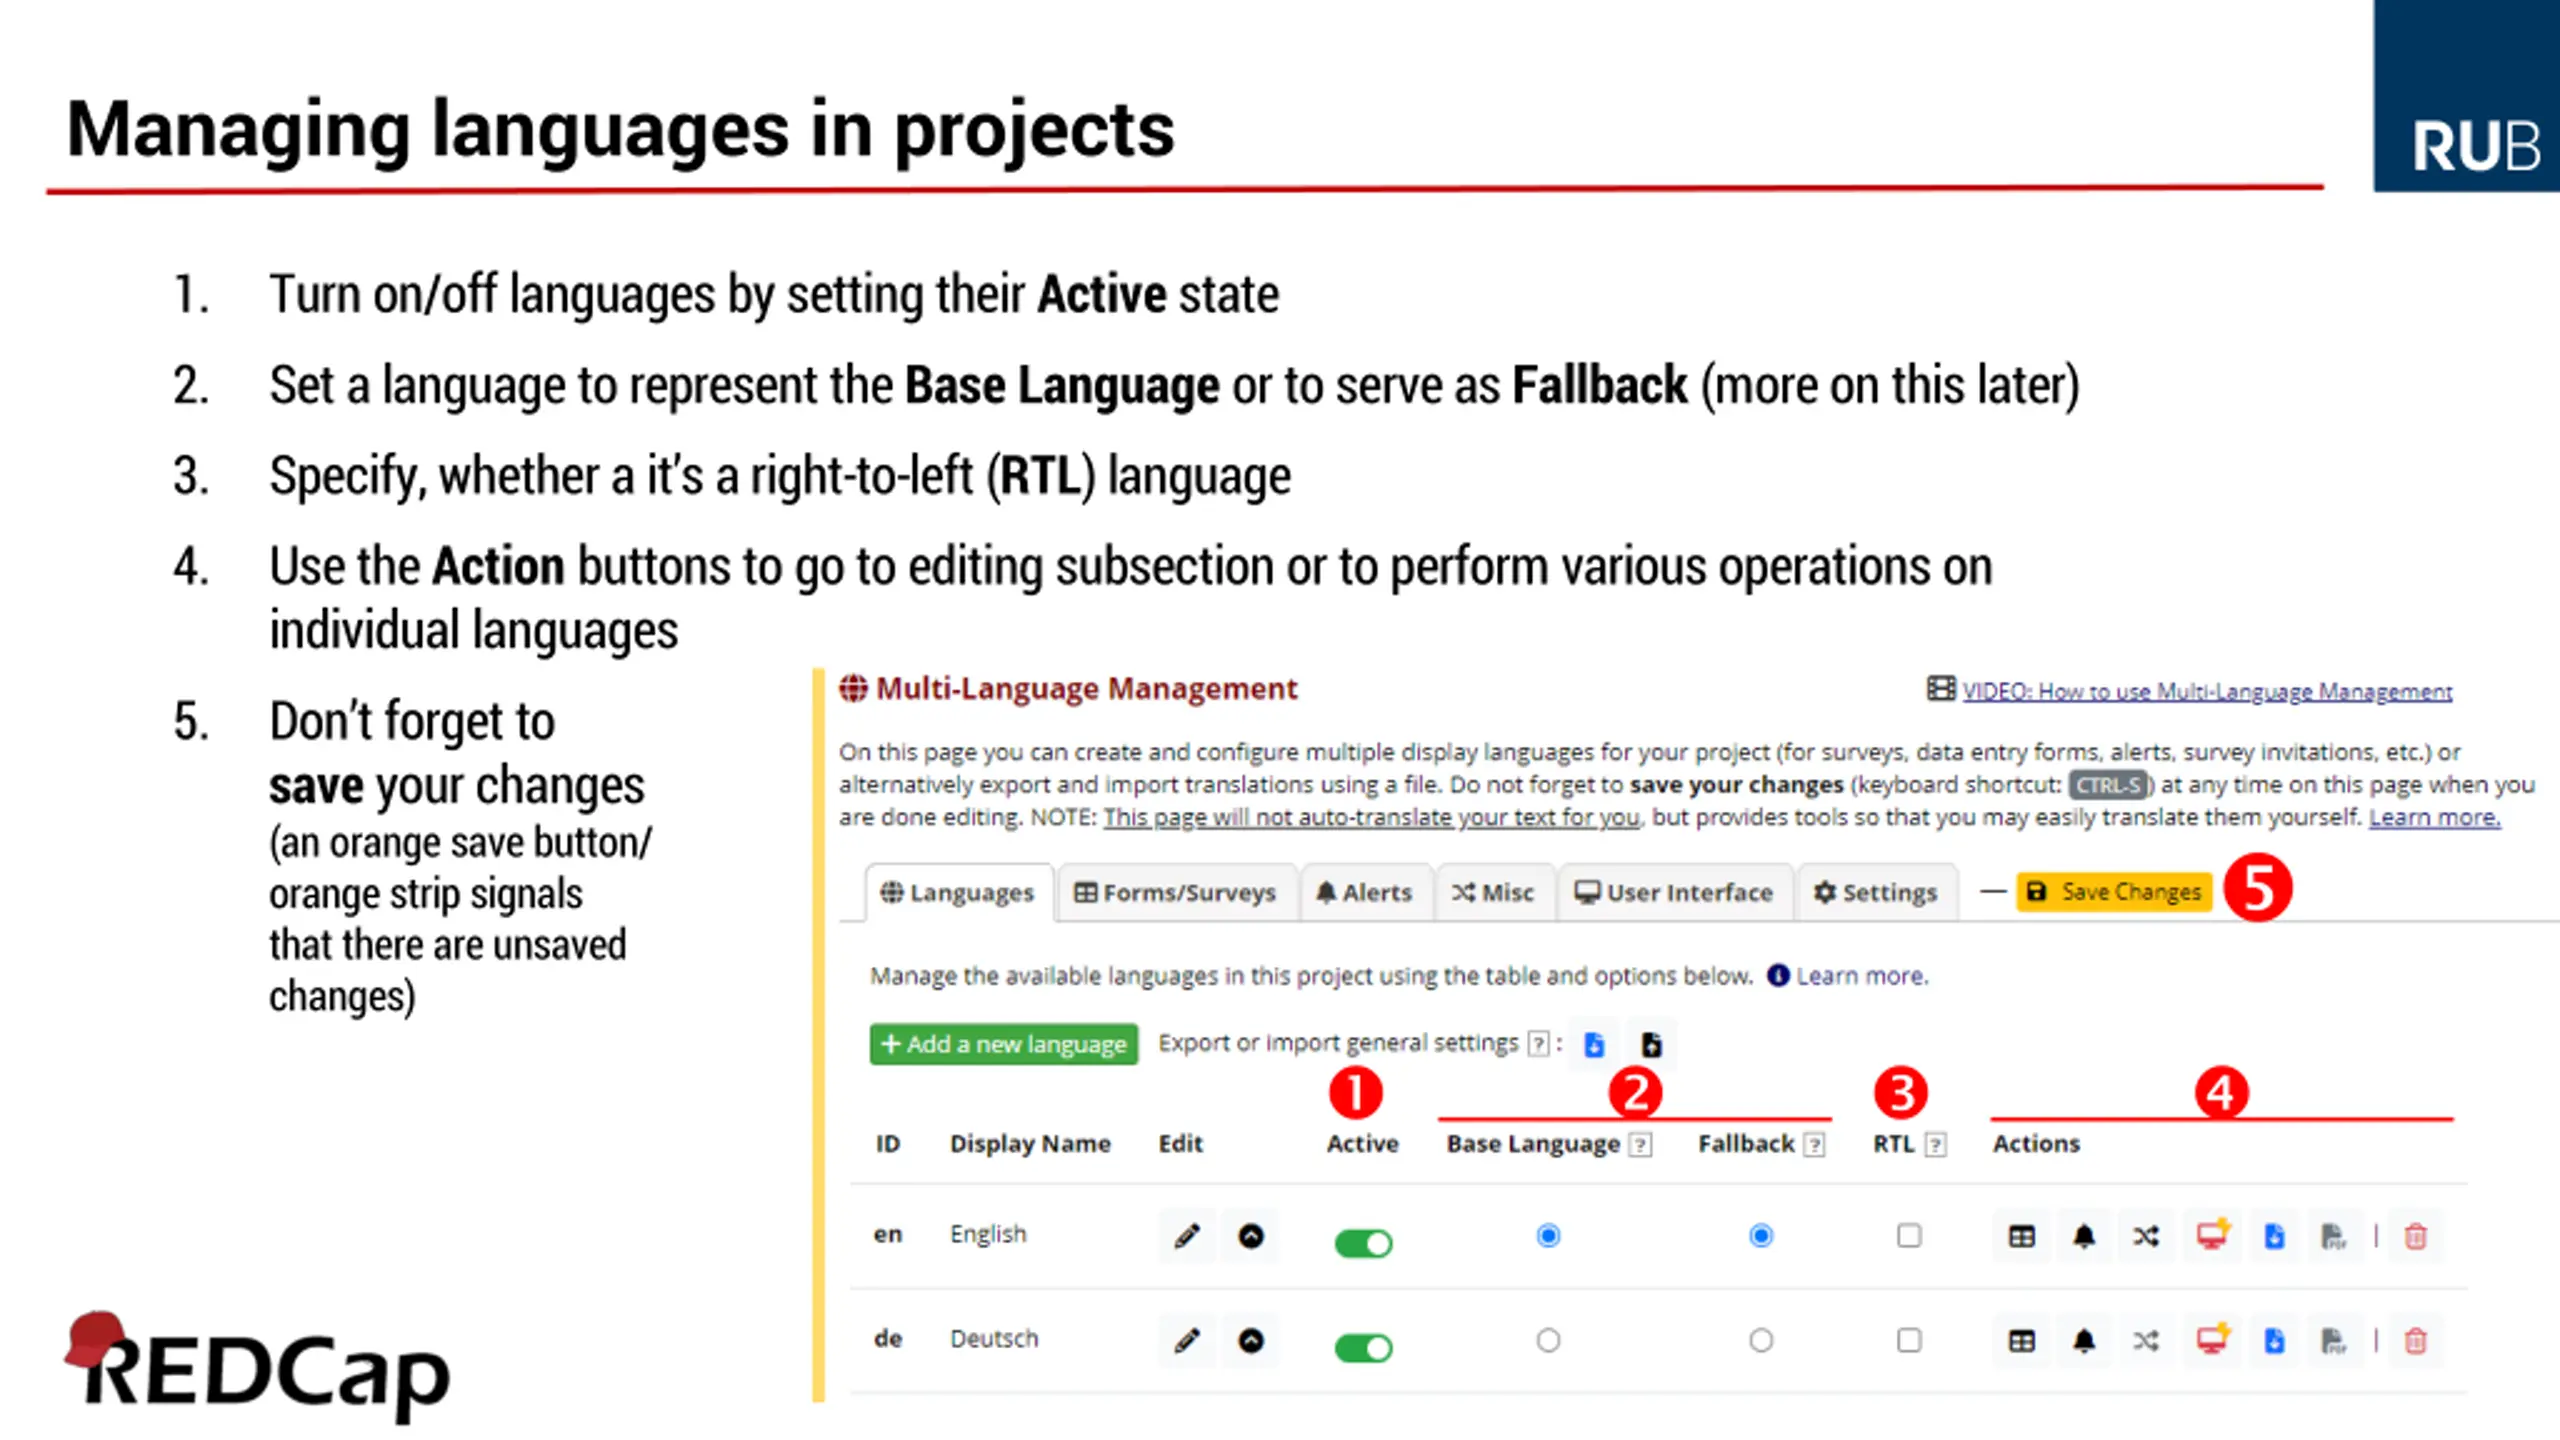Switch to the Forms/Surveys tab
2560x1440 pixels.
coord(1175,892)
